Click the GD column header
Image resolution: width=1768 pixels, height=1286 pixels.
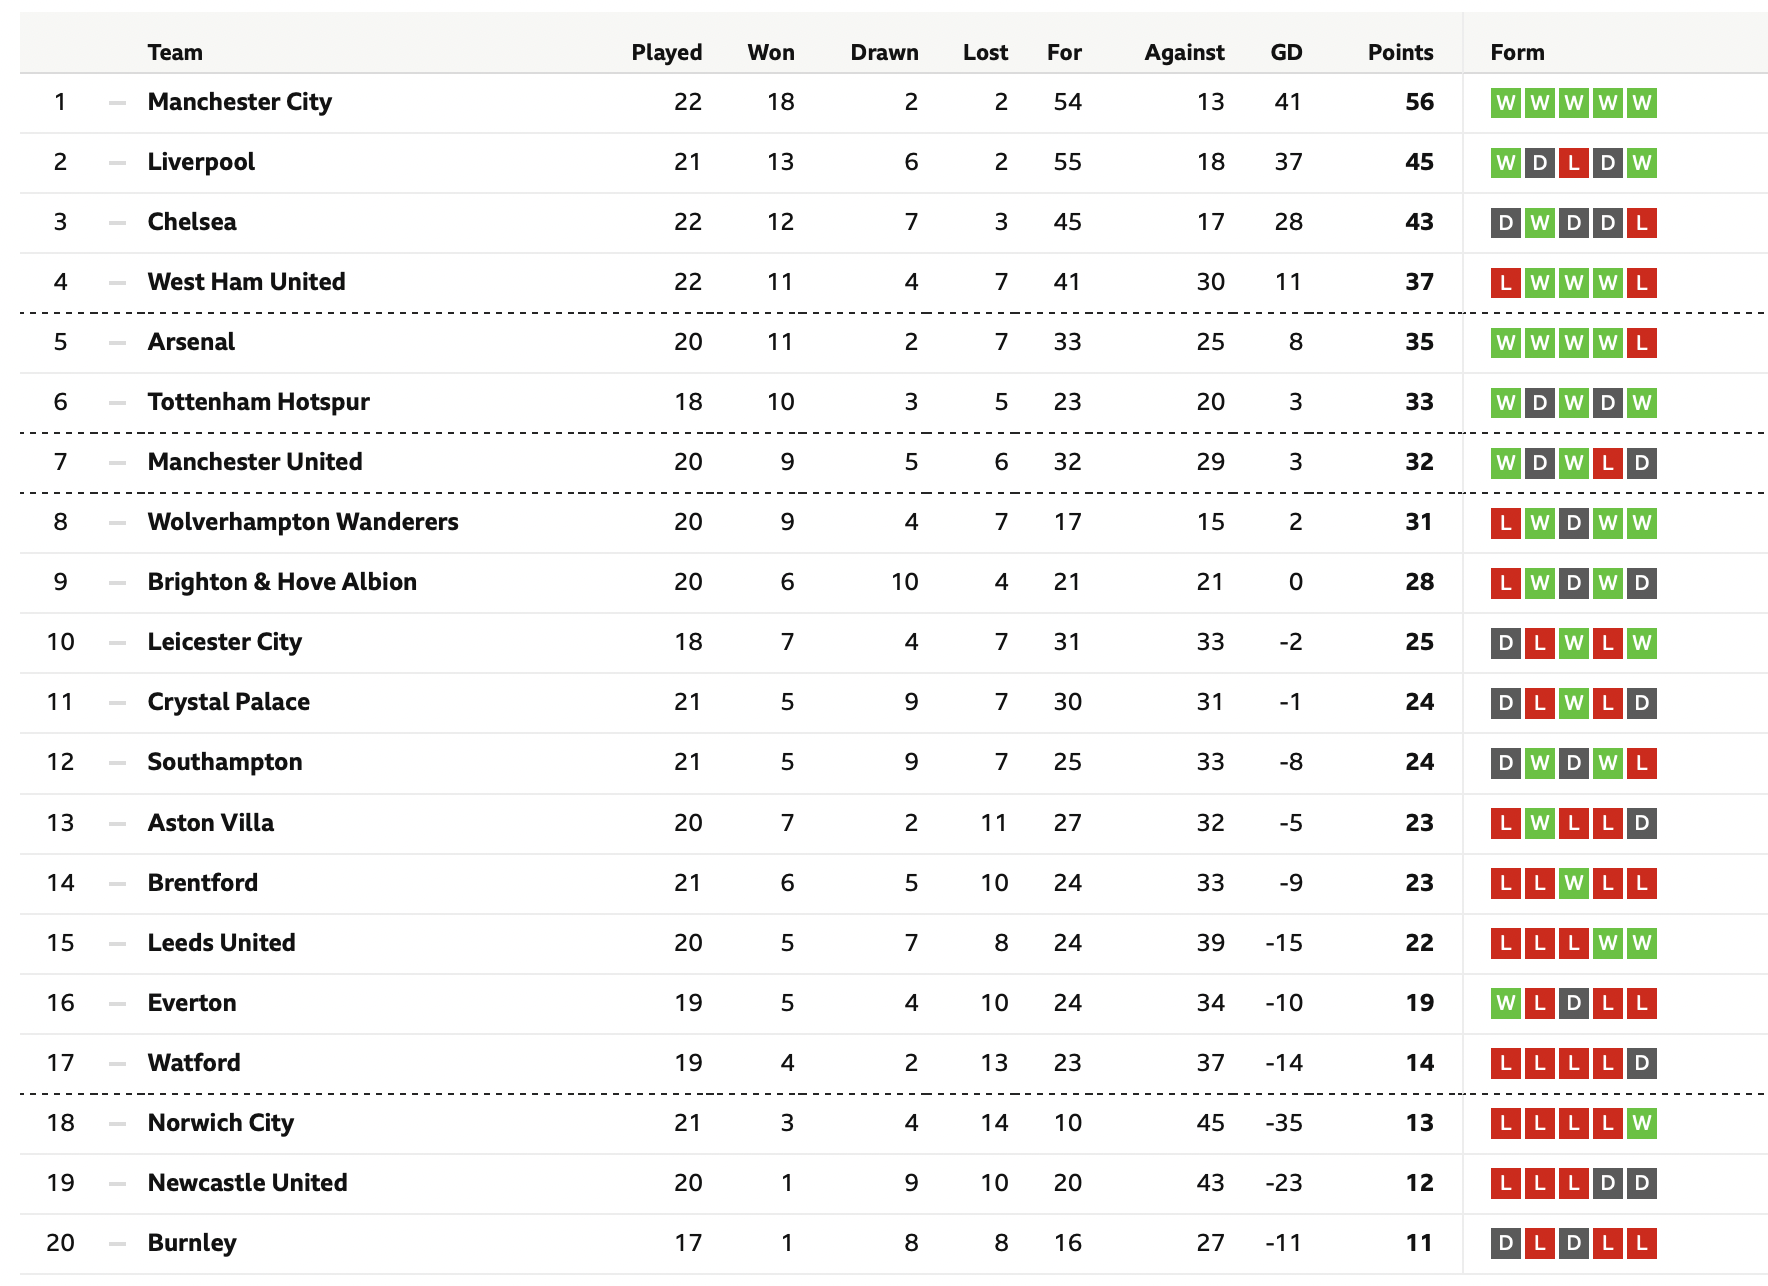point(1286,52)
